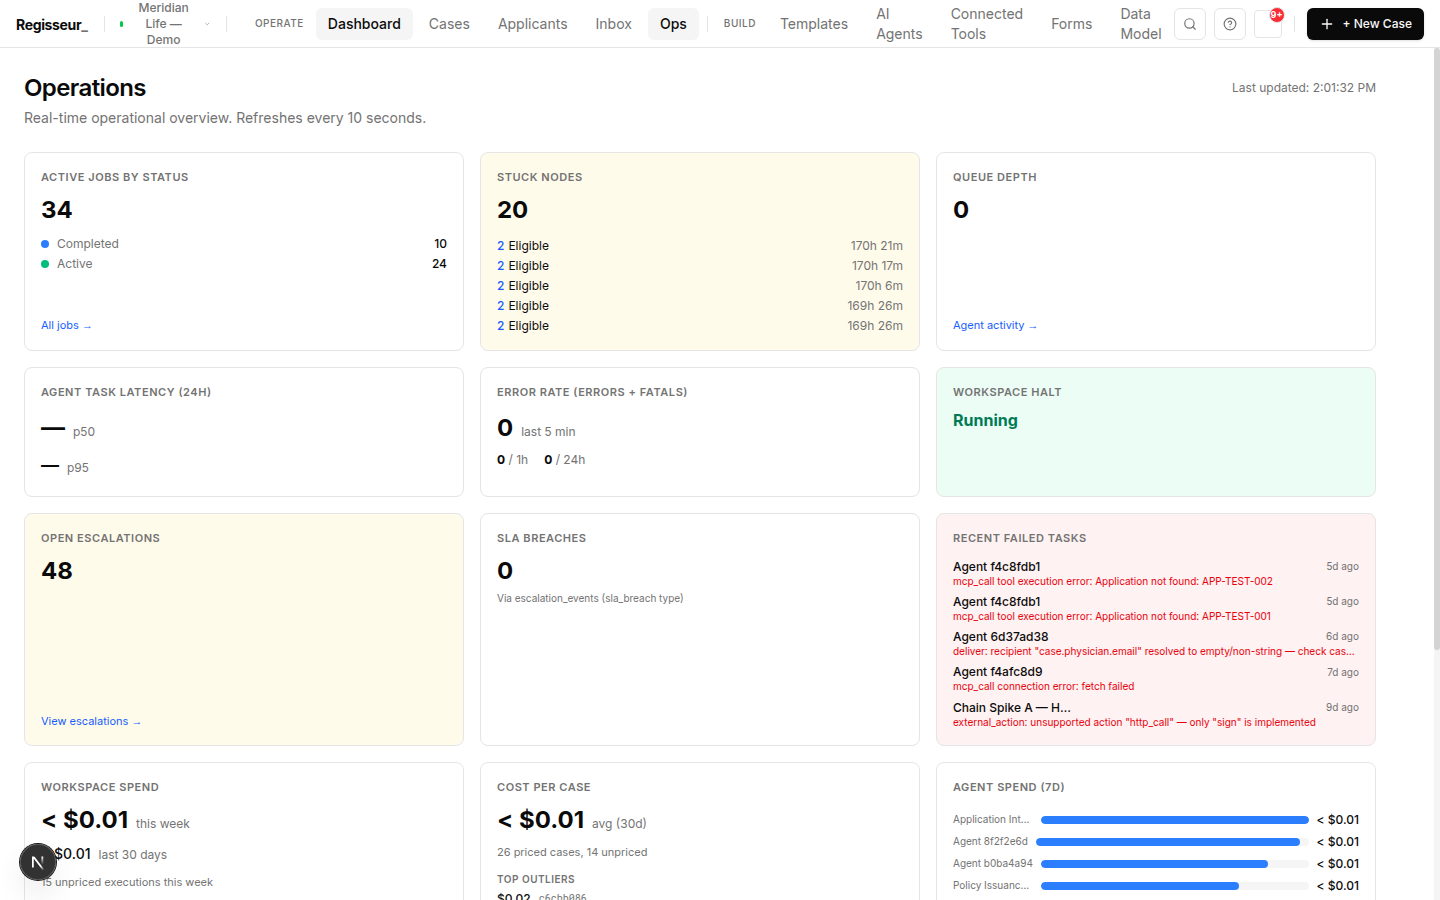Select the Chain Spike A failed task
The width and height of the screenshot is (1440, 900).
click(1156, 715)
